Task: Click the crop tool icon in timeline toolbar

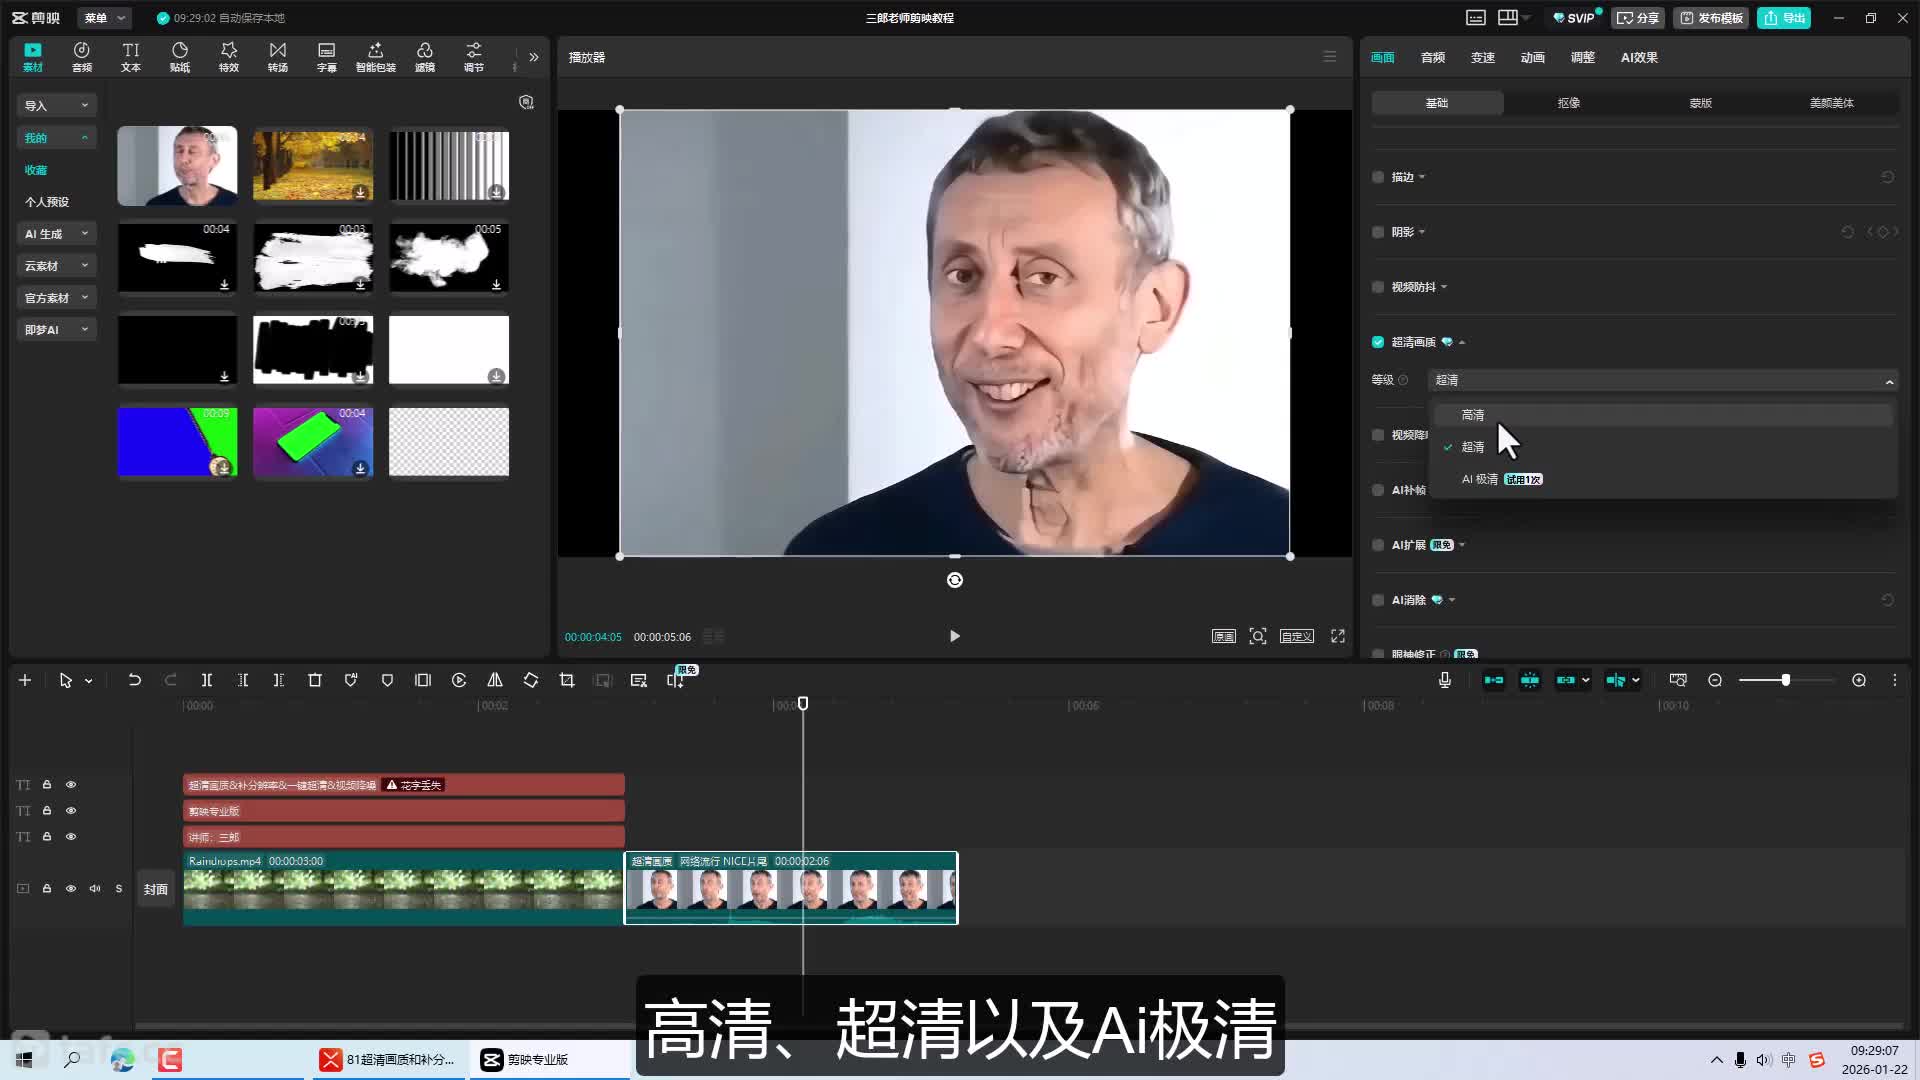Action: pos(566,680)
